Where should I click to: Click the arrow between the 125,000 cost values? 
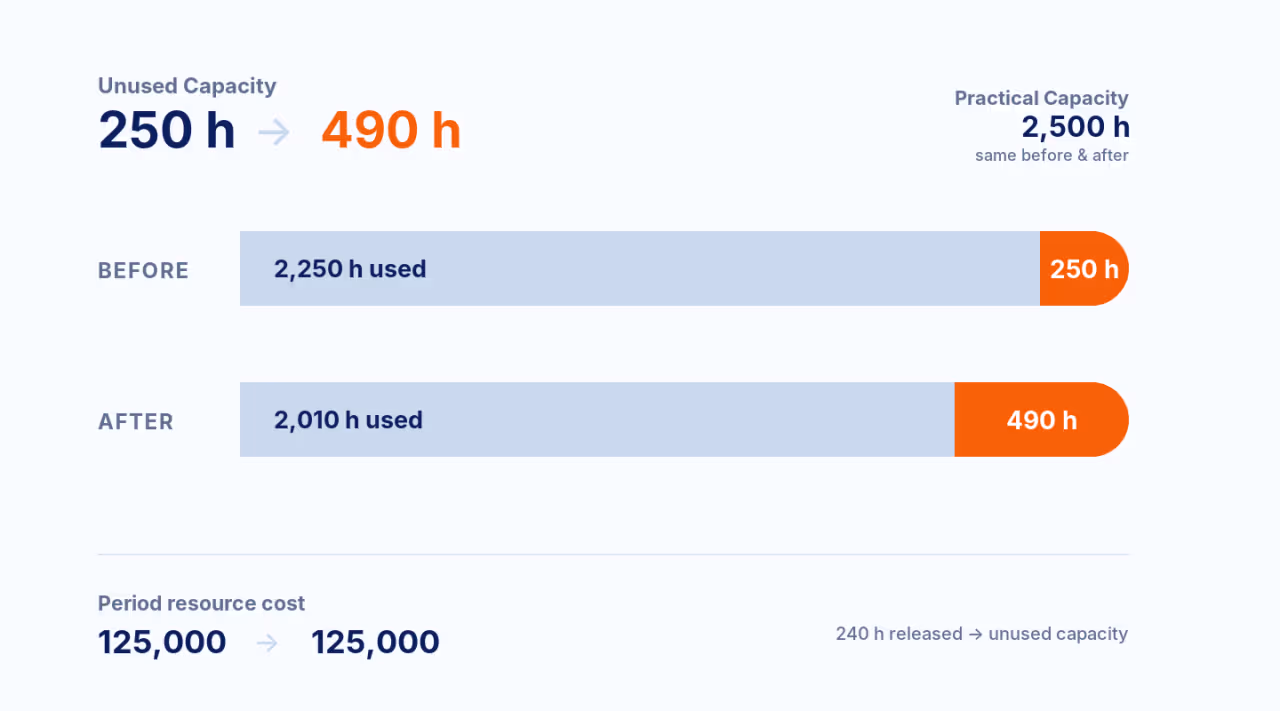267,643
